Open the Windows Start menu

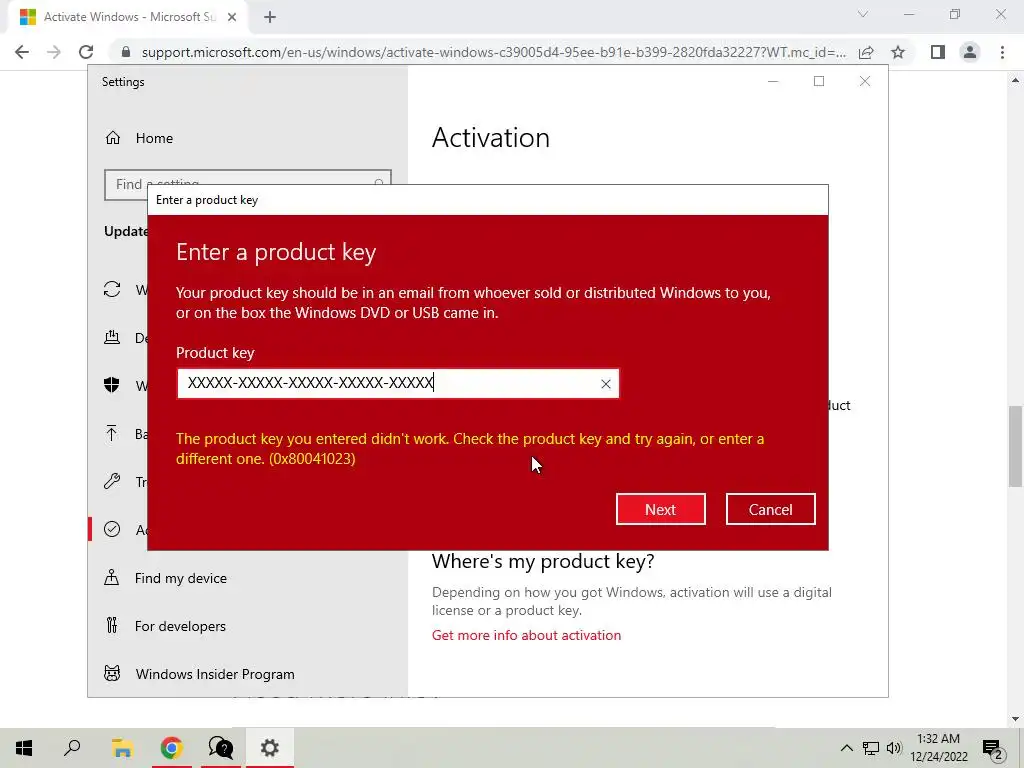pos(24,748)
